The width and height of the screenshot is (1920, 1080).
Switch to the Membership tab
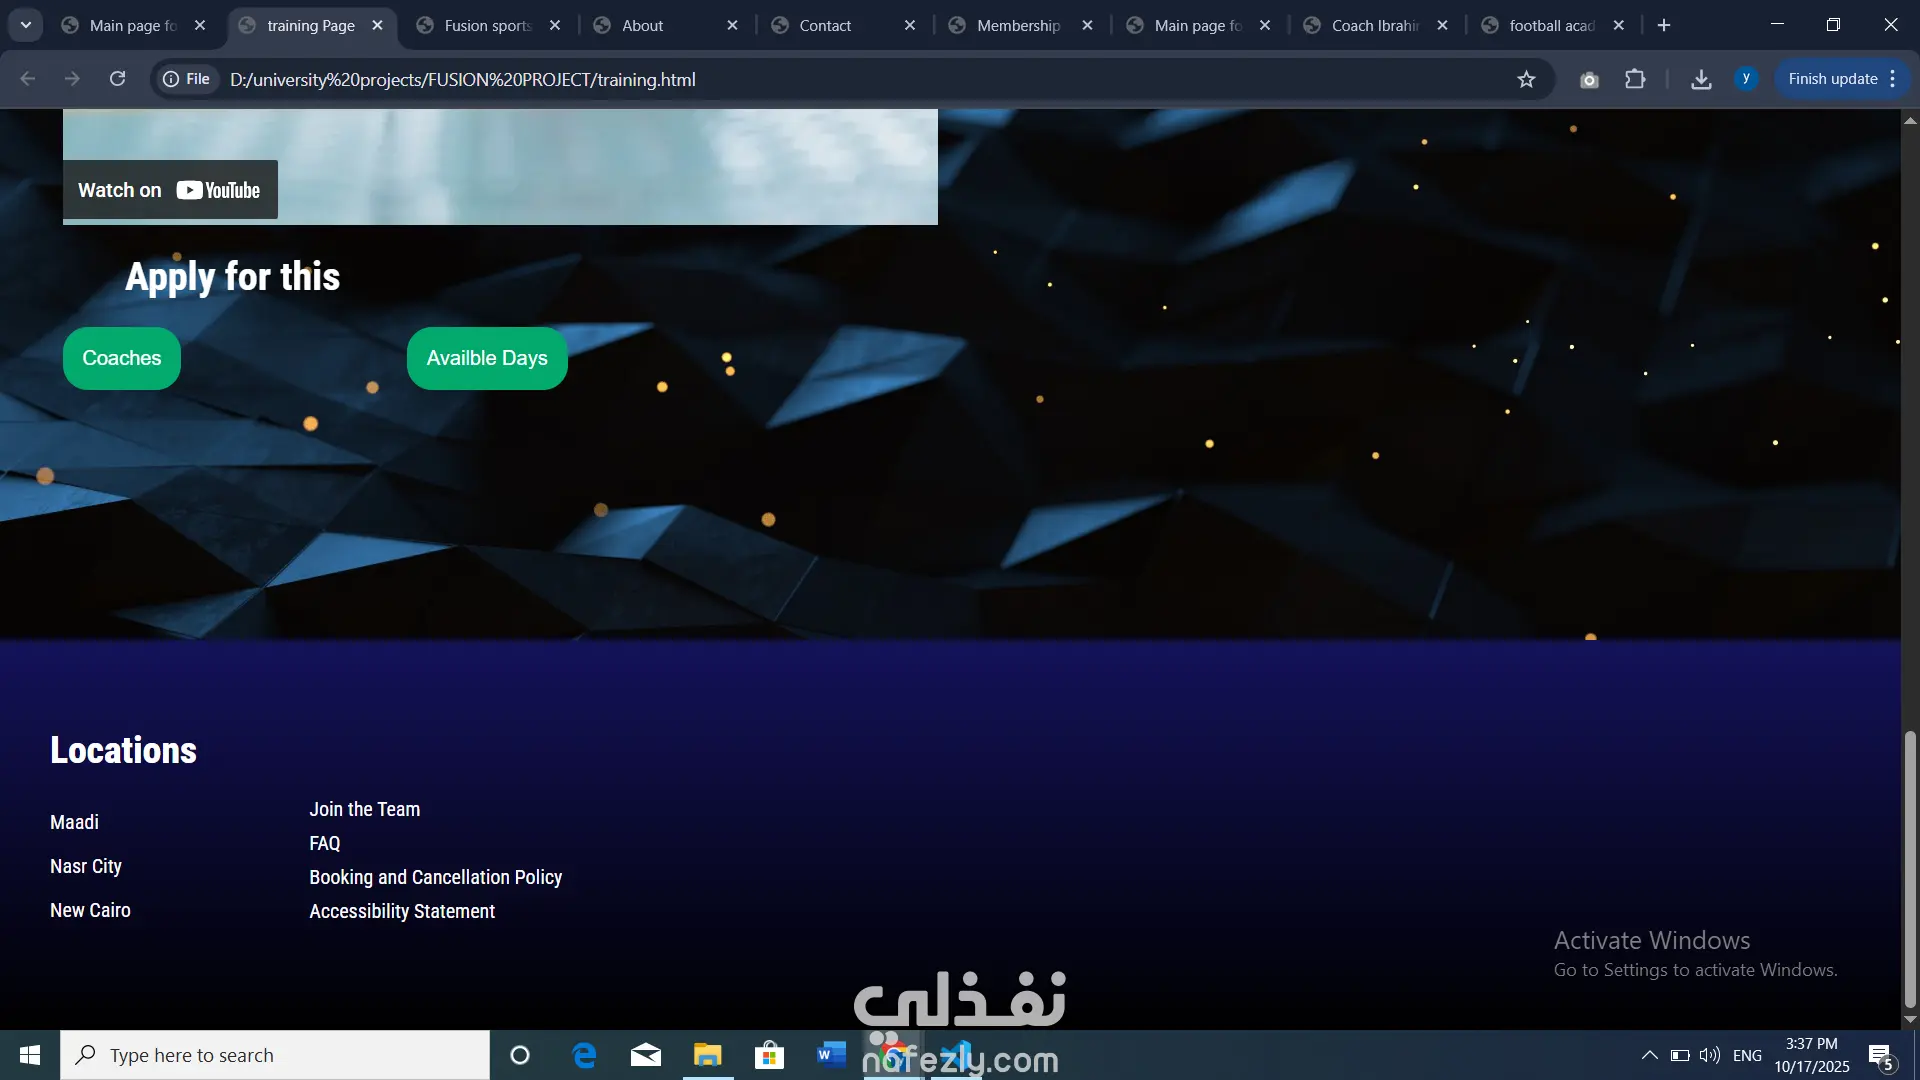(x=1018, y=25)
